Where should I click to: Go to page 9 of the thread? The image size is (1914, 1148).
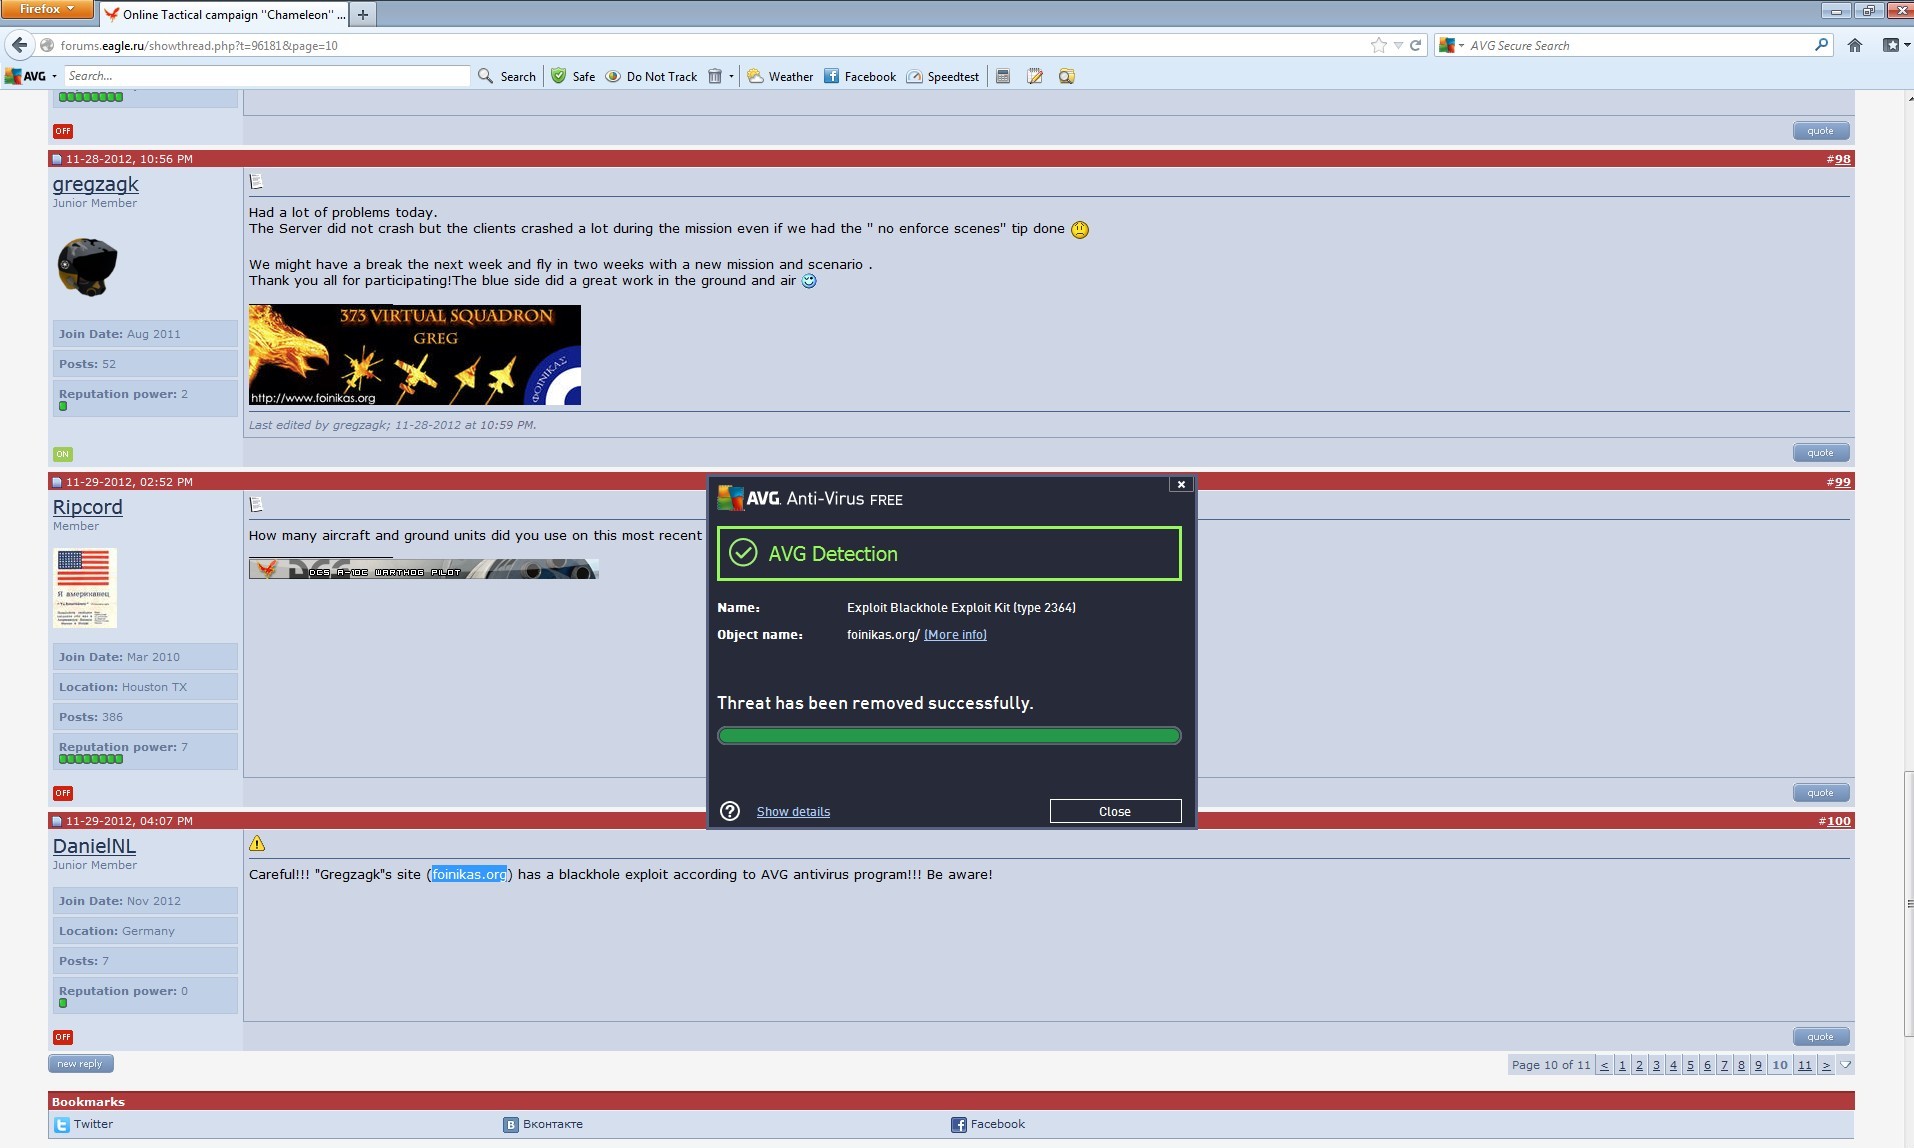click(1758, 1065)
